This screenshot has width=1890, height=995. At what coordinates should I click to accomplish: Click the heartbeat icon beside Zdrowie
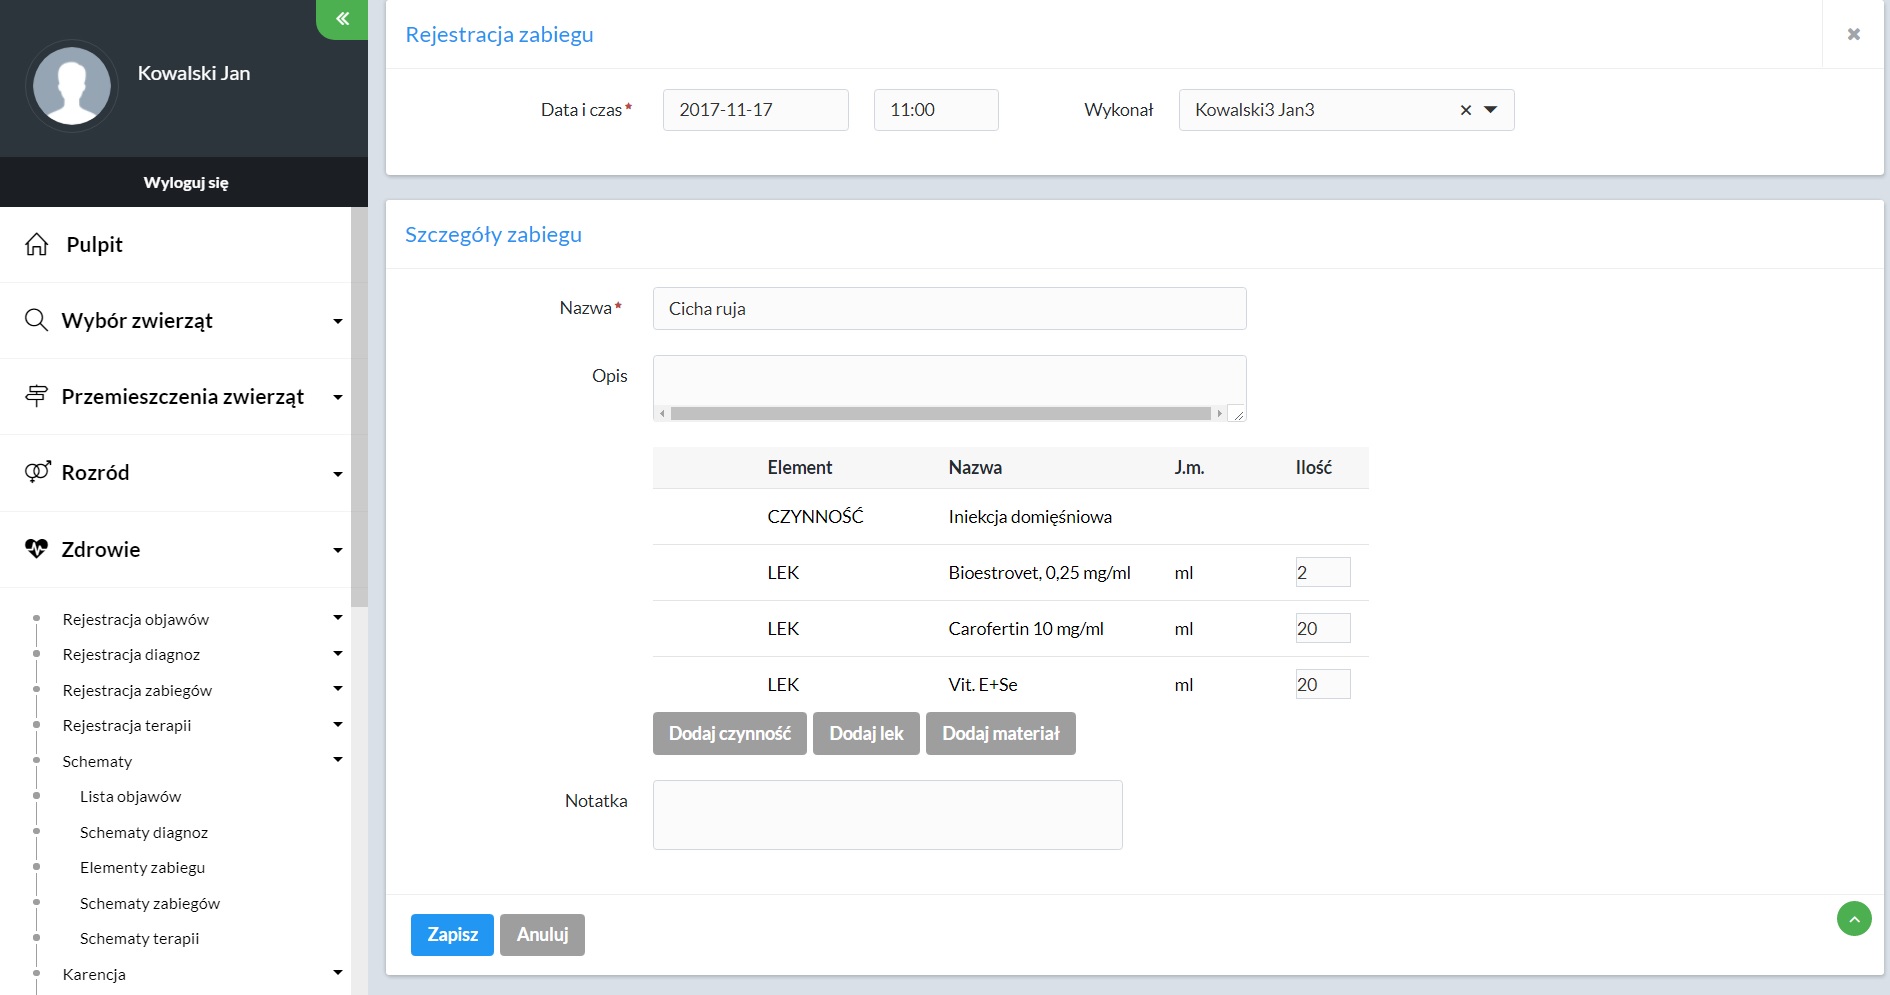(36, 549)
